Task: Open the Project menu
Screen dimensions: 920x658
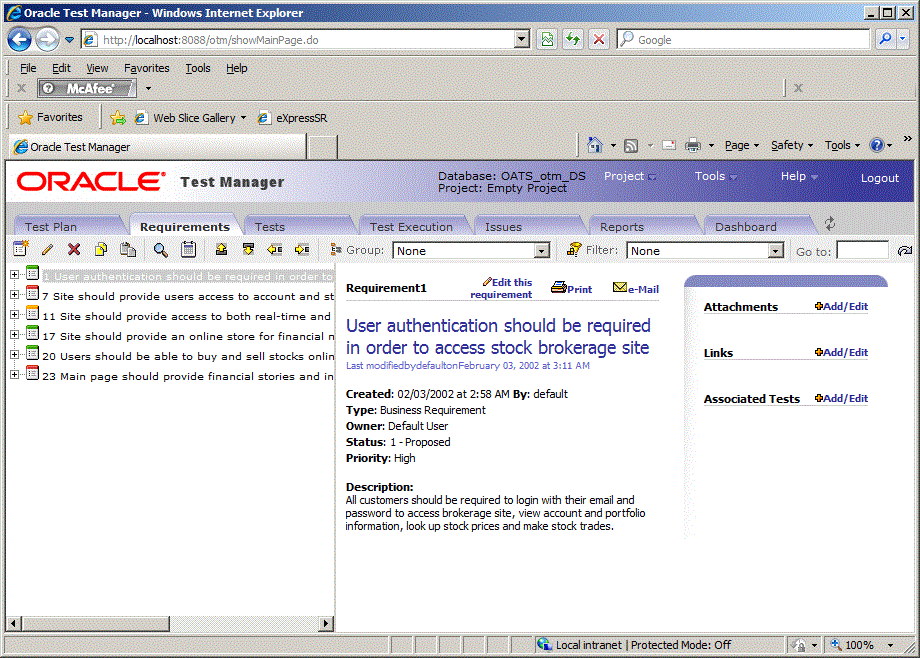Action: click(x=630, y=176)
